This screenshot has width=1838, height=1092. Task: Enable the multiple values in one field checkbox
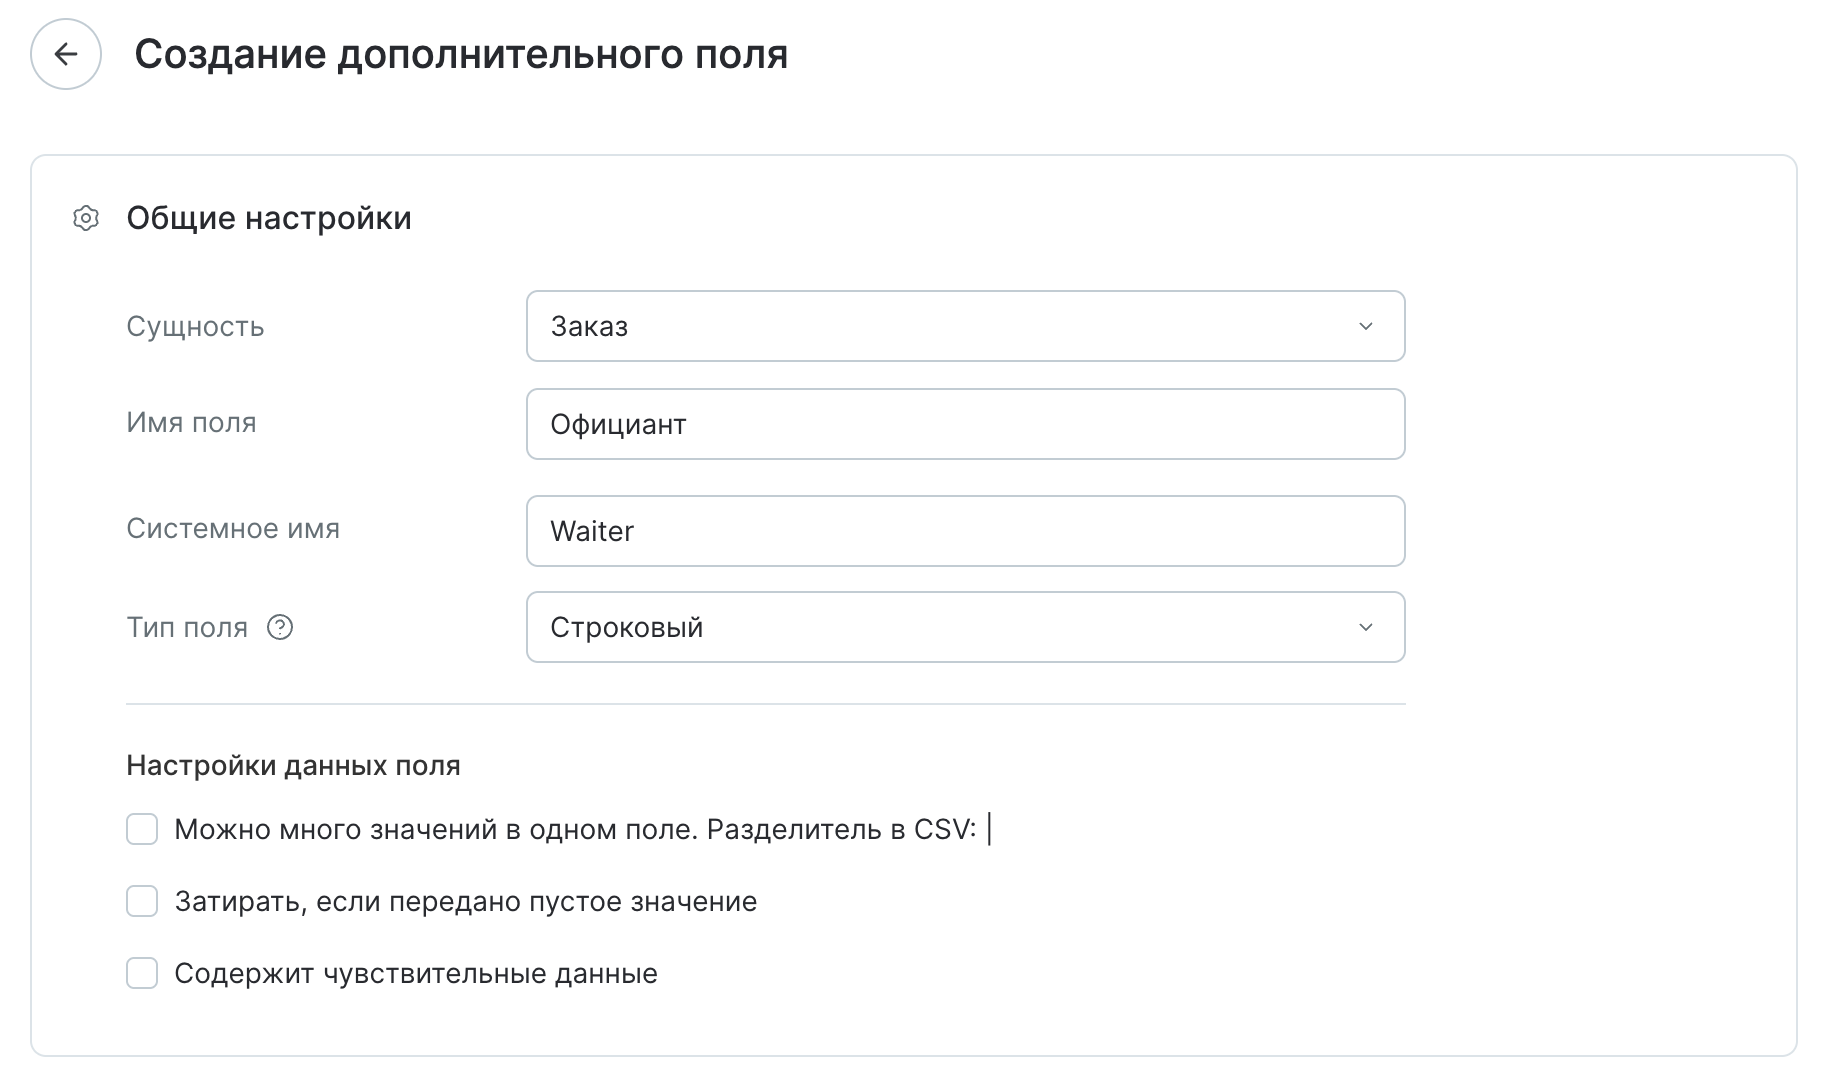click(x=142, y=829)
